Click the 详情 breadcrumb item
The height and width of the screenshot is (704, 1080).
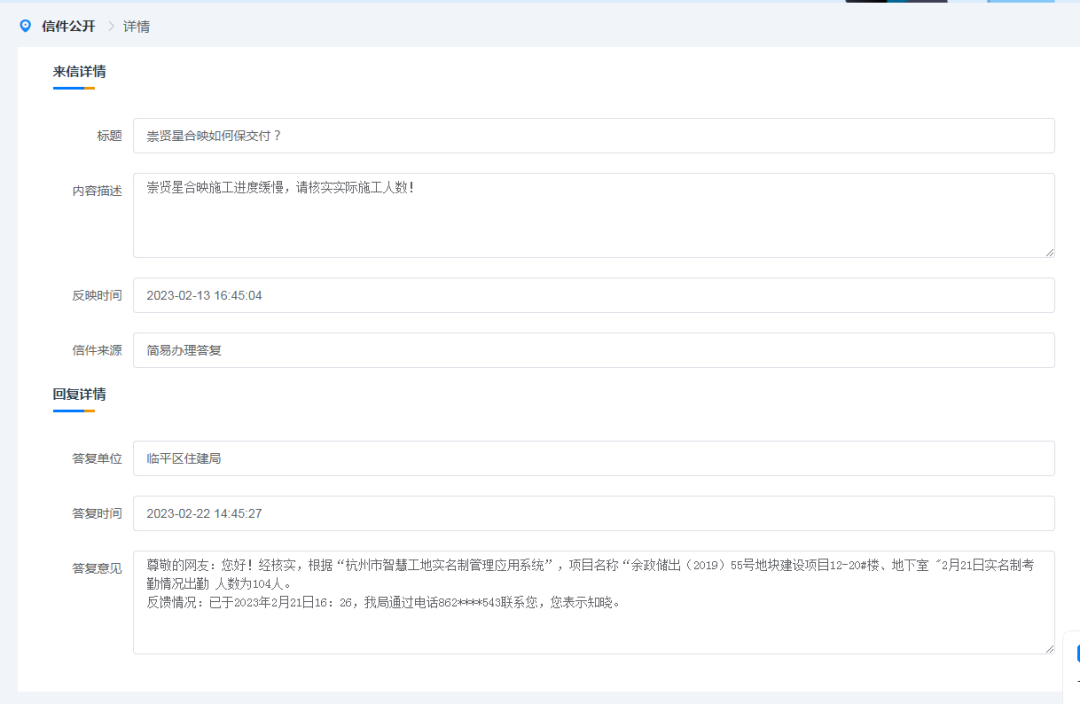click(x=136, y=26)
